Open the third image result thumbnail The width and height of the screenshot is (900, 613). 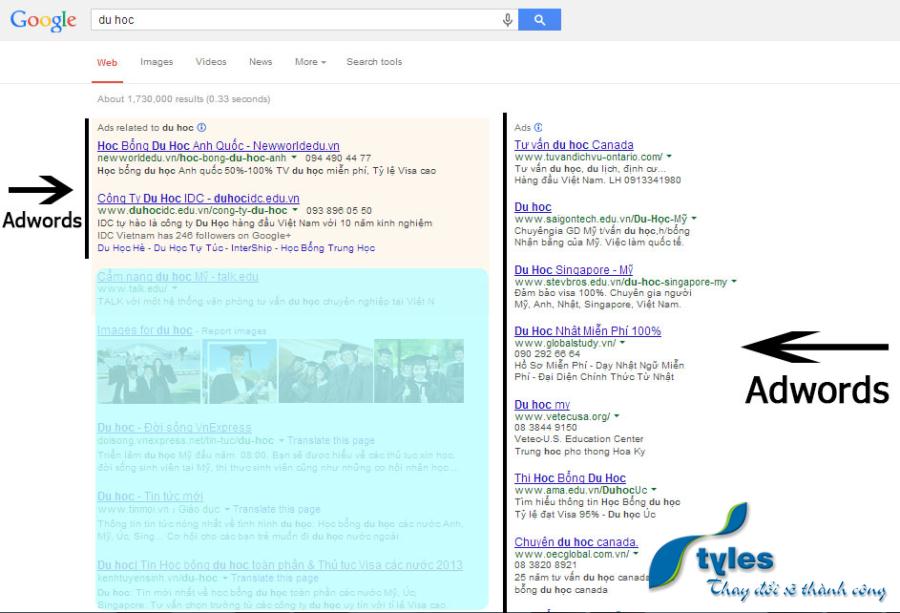(x=325, y=371)
